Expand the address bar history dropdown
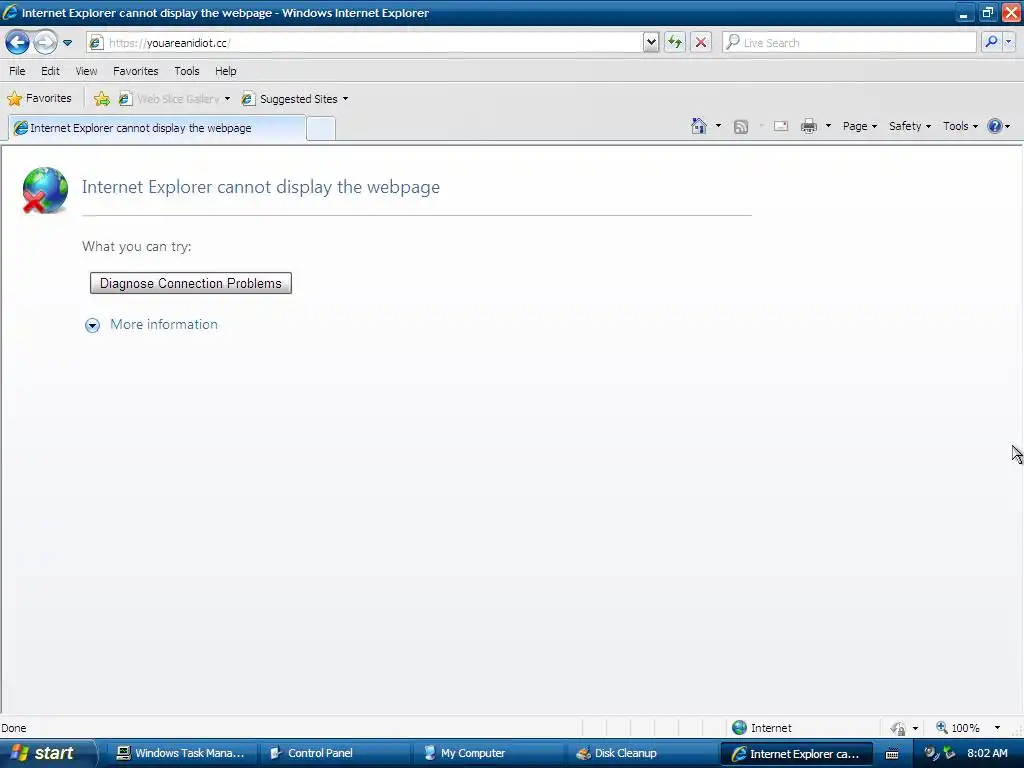 [650, 43]
